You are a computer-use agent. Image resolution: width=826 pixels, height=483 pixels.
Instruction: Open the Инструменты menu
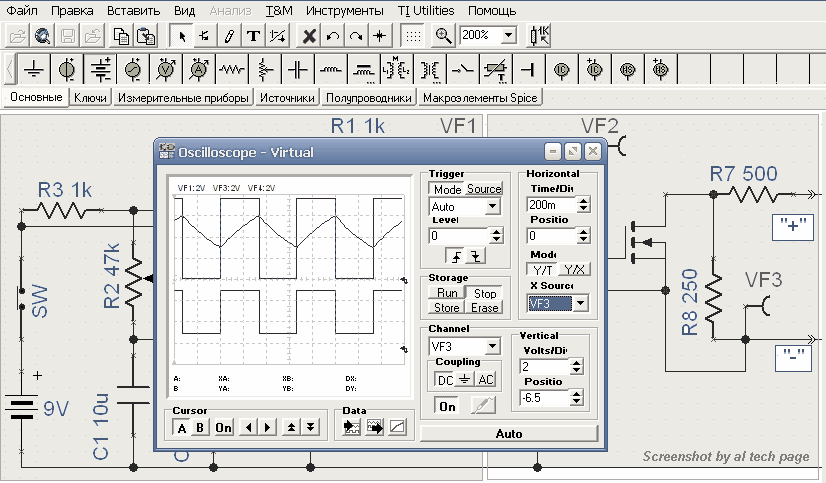(343, 11)
